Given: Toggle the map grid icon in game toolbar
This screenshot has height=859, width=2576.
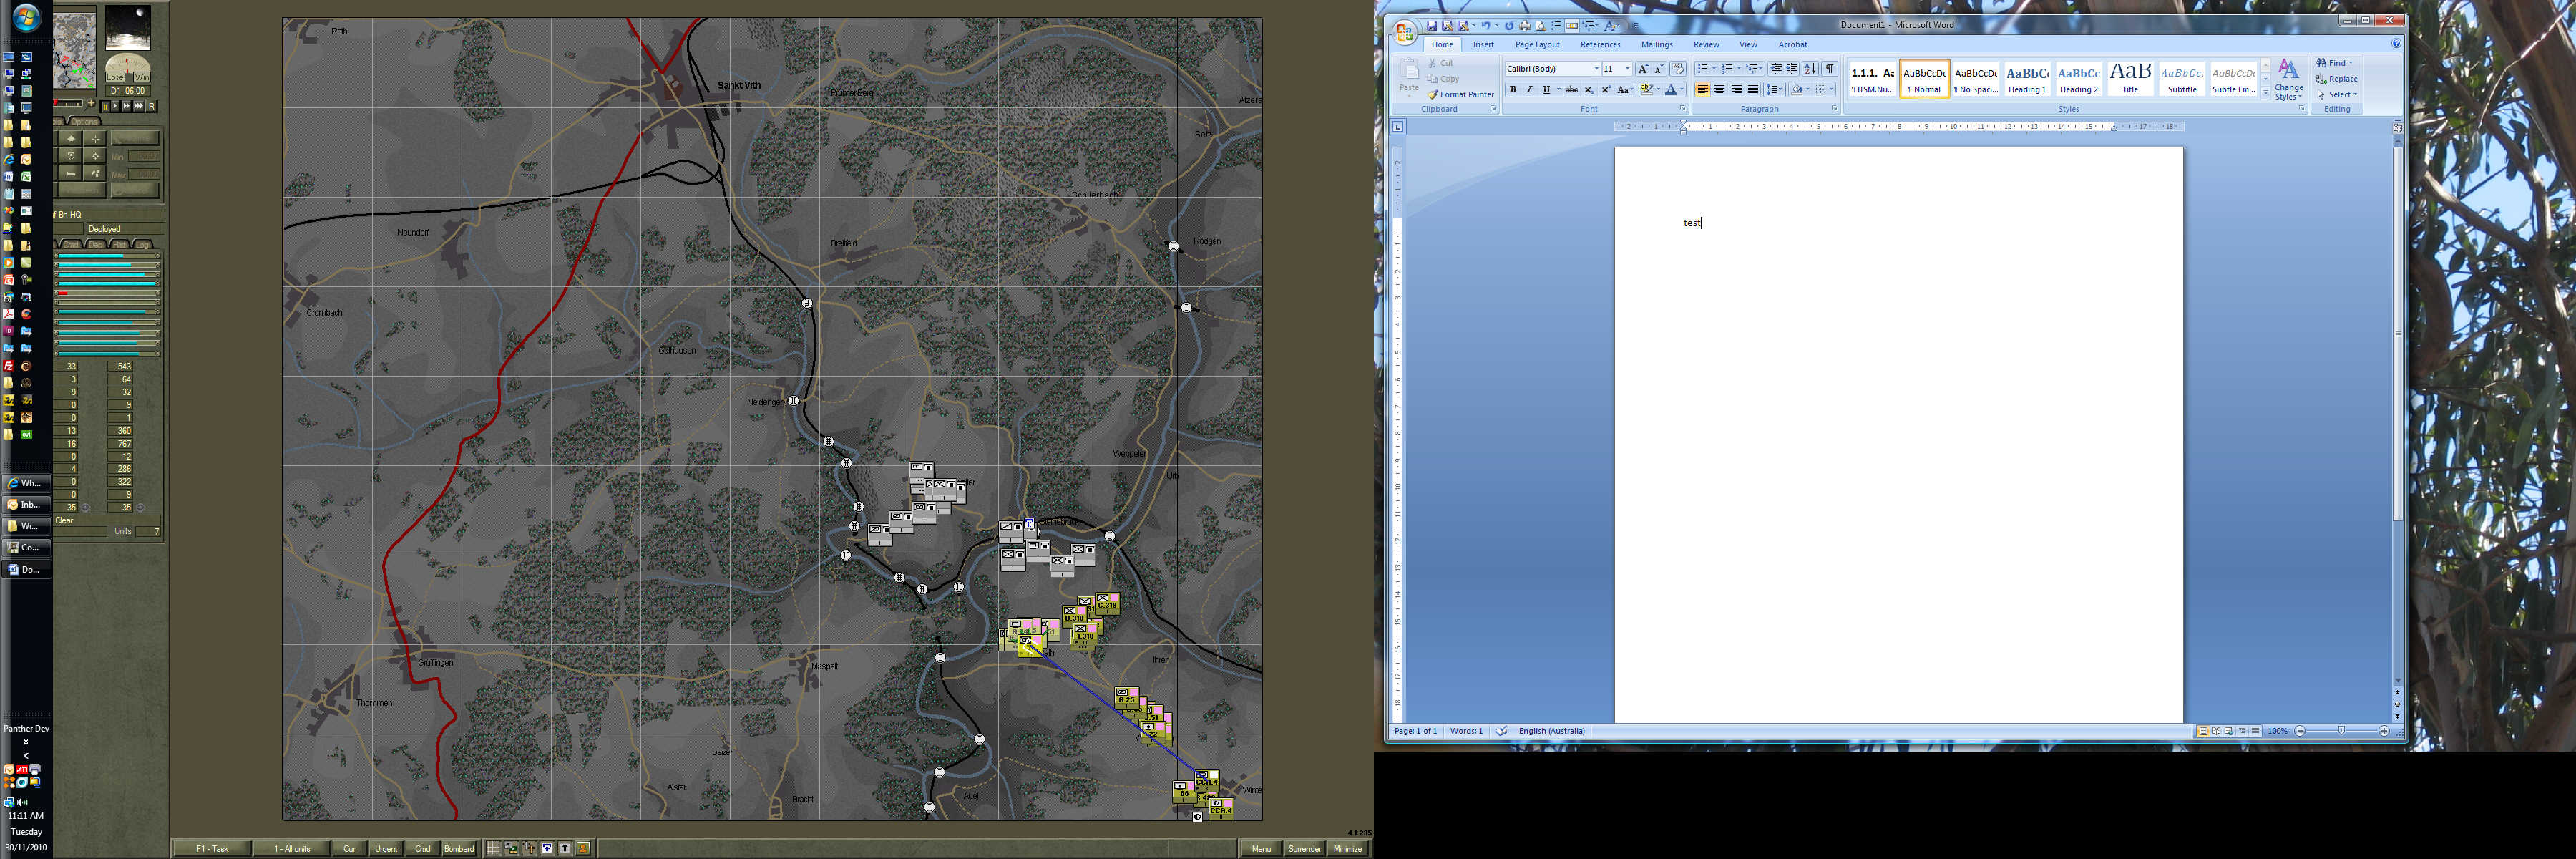Looking at the screenshot, I should tap(493, 848).
